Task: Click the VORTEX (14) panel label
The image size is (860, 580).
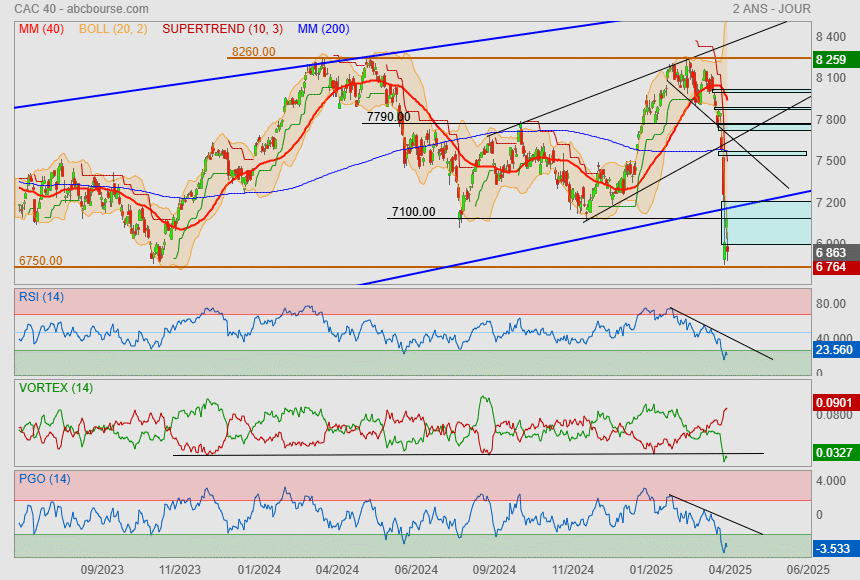Action: [56, 388]
